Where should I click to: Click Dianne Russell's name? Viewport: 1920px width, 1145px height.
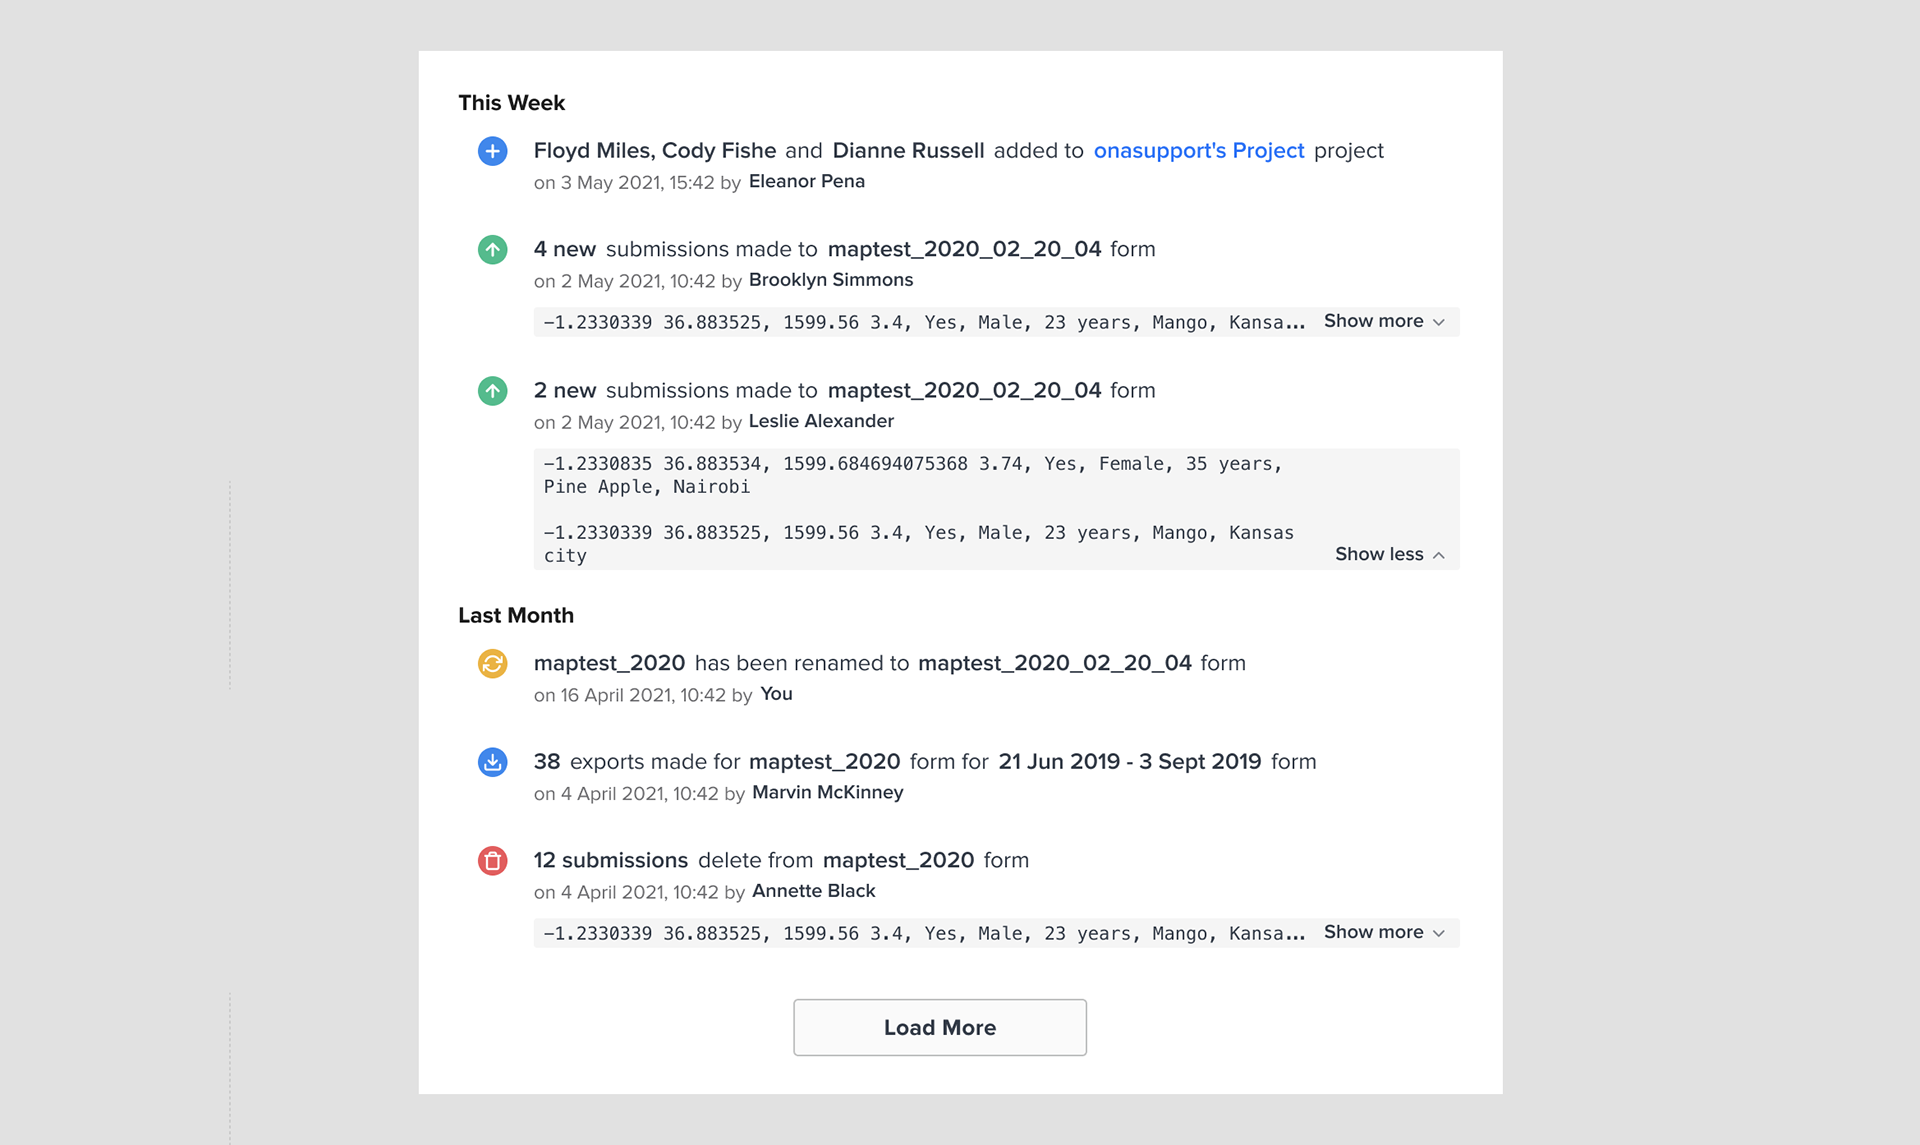908,150
